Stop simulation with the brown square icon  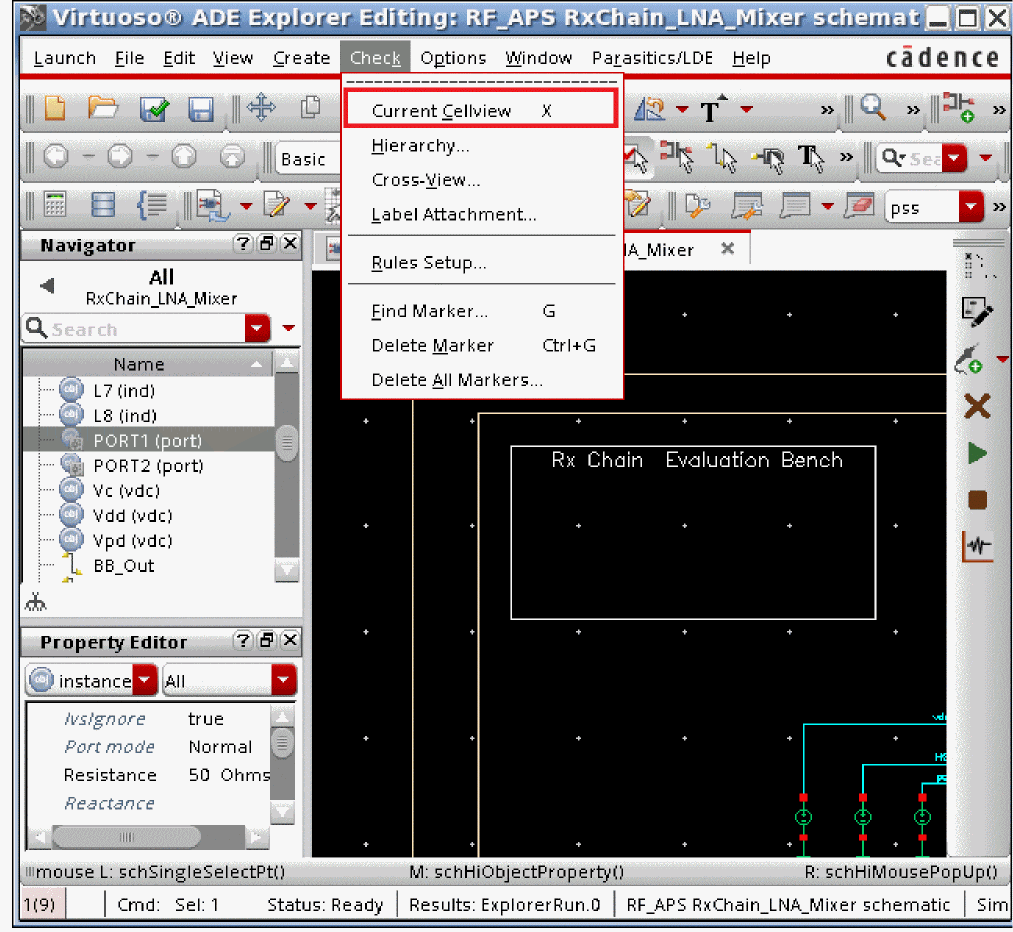977,499
